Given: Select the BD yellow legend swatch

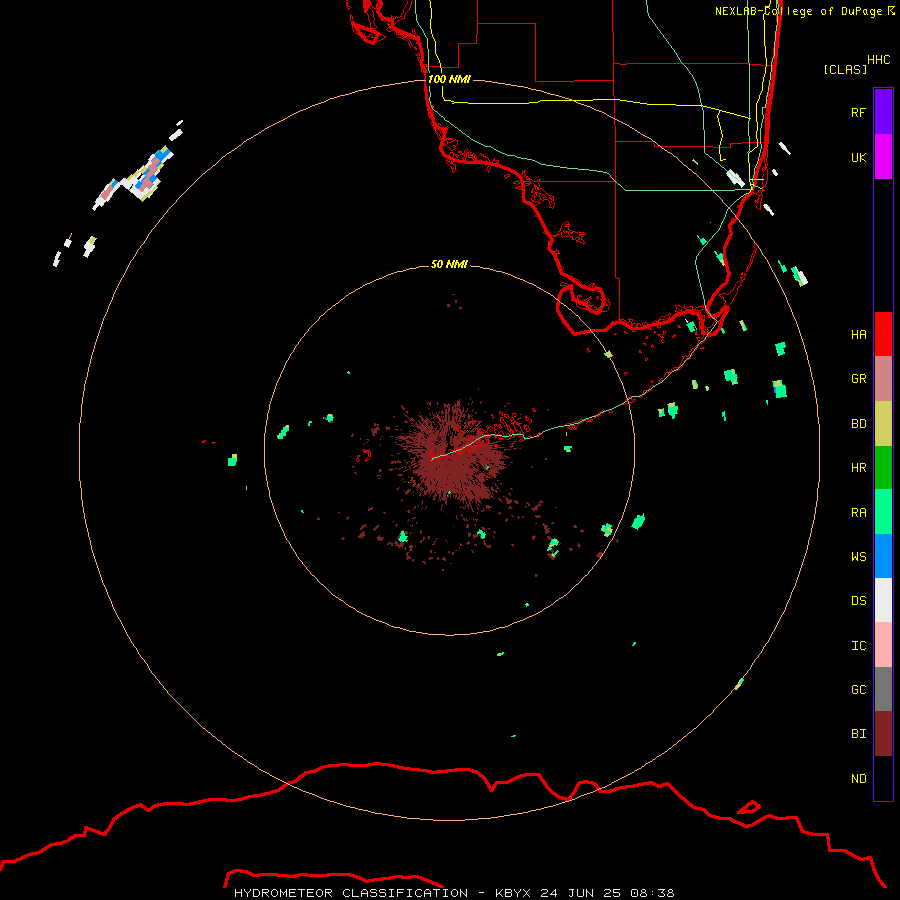Looking at the screenshot, I should (x=883, y=424).
